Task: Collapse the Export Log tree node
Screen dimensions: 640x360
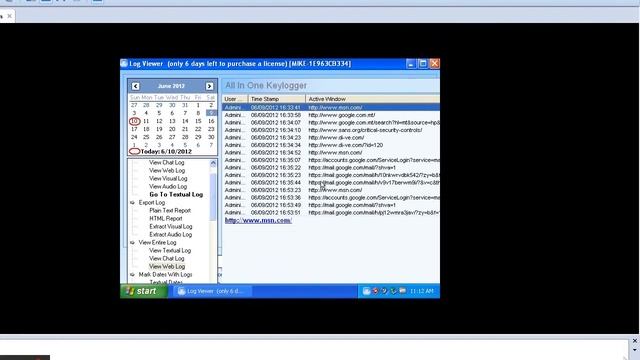Action: pos(132,202)
